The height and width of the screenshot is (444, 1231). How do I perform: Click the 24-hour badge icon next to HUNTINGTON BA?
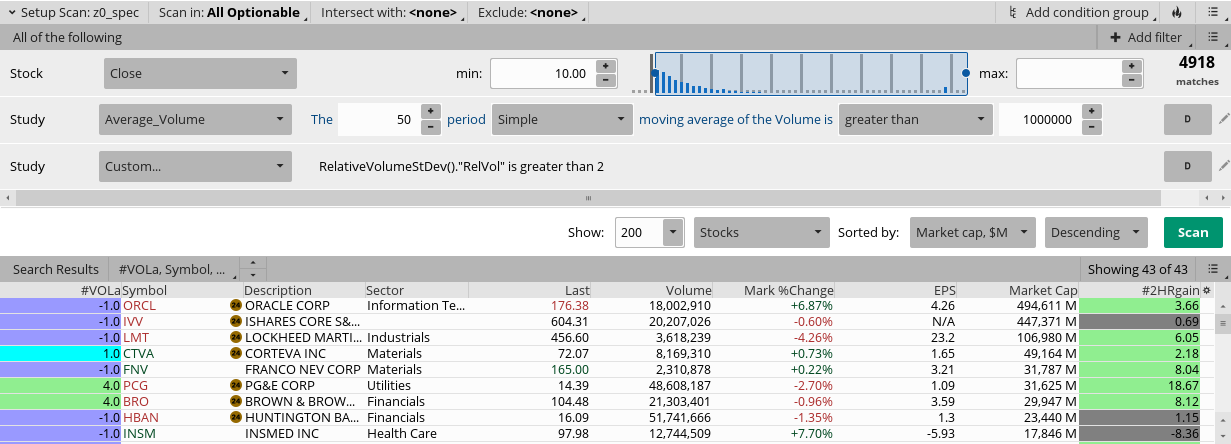coord(236,417)
